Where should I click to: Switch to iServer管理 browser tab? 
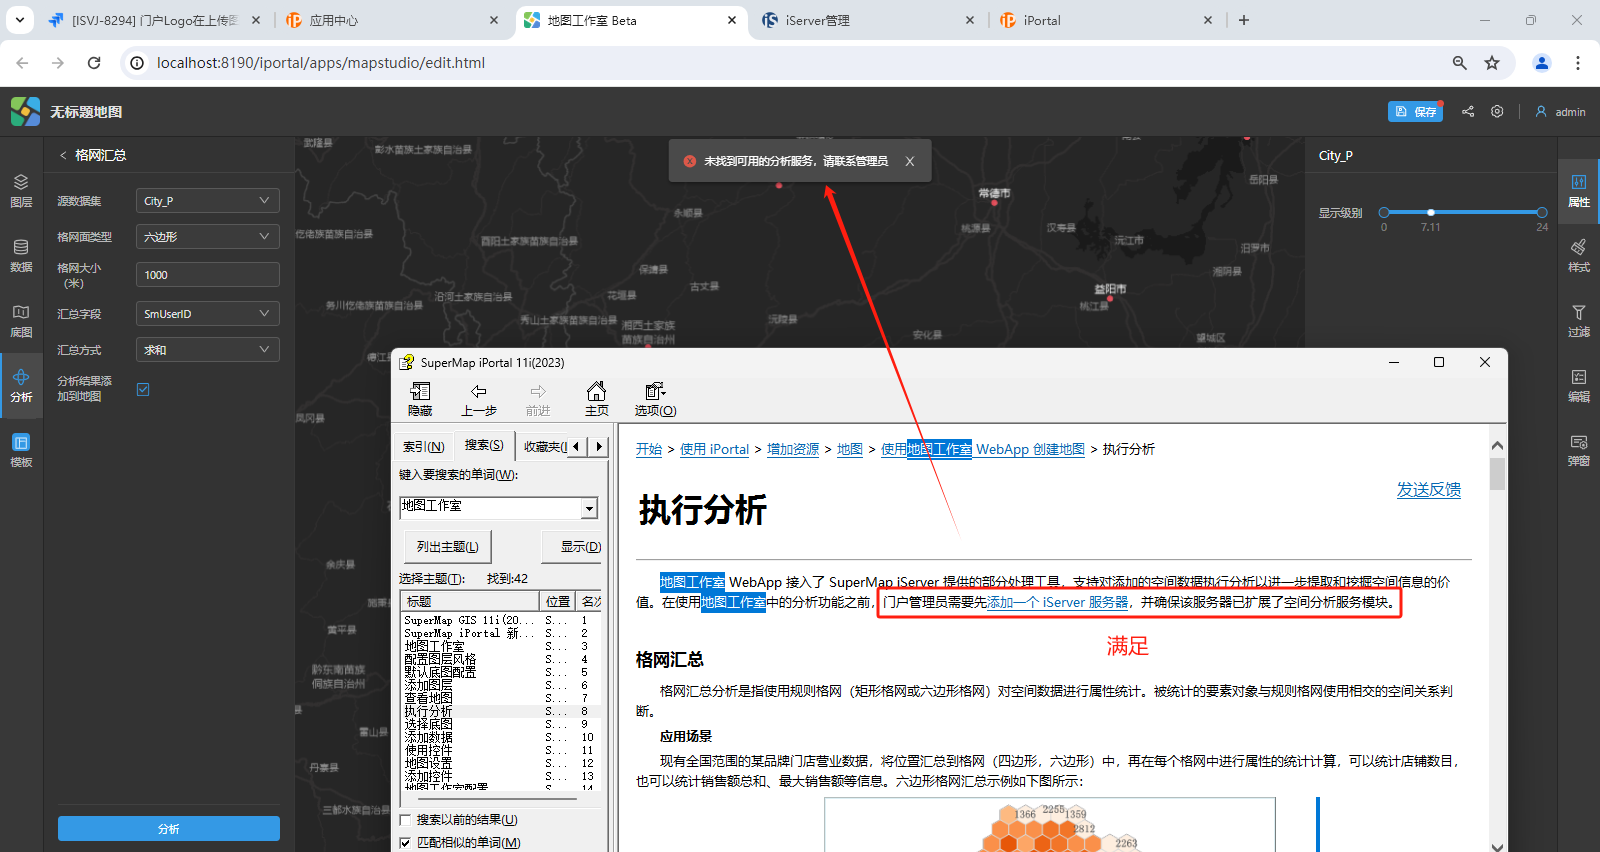[x=868, y=20]
